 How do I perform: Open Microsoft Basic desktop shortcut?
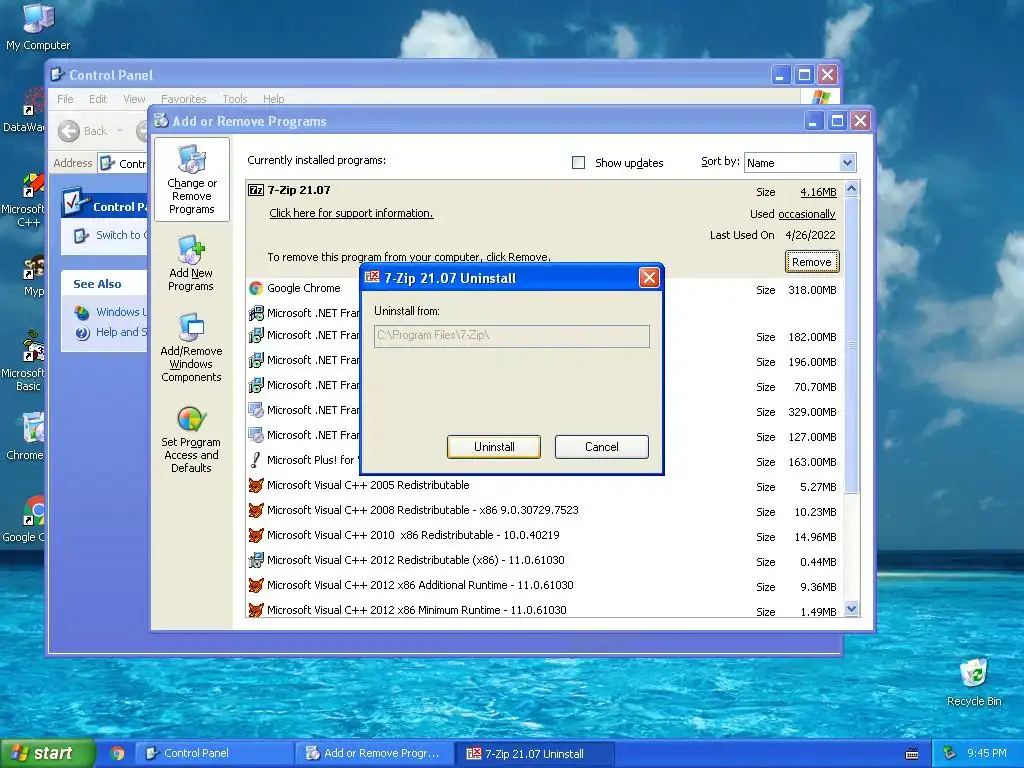click(24, 360)
